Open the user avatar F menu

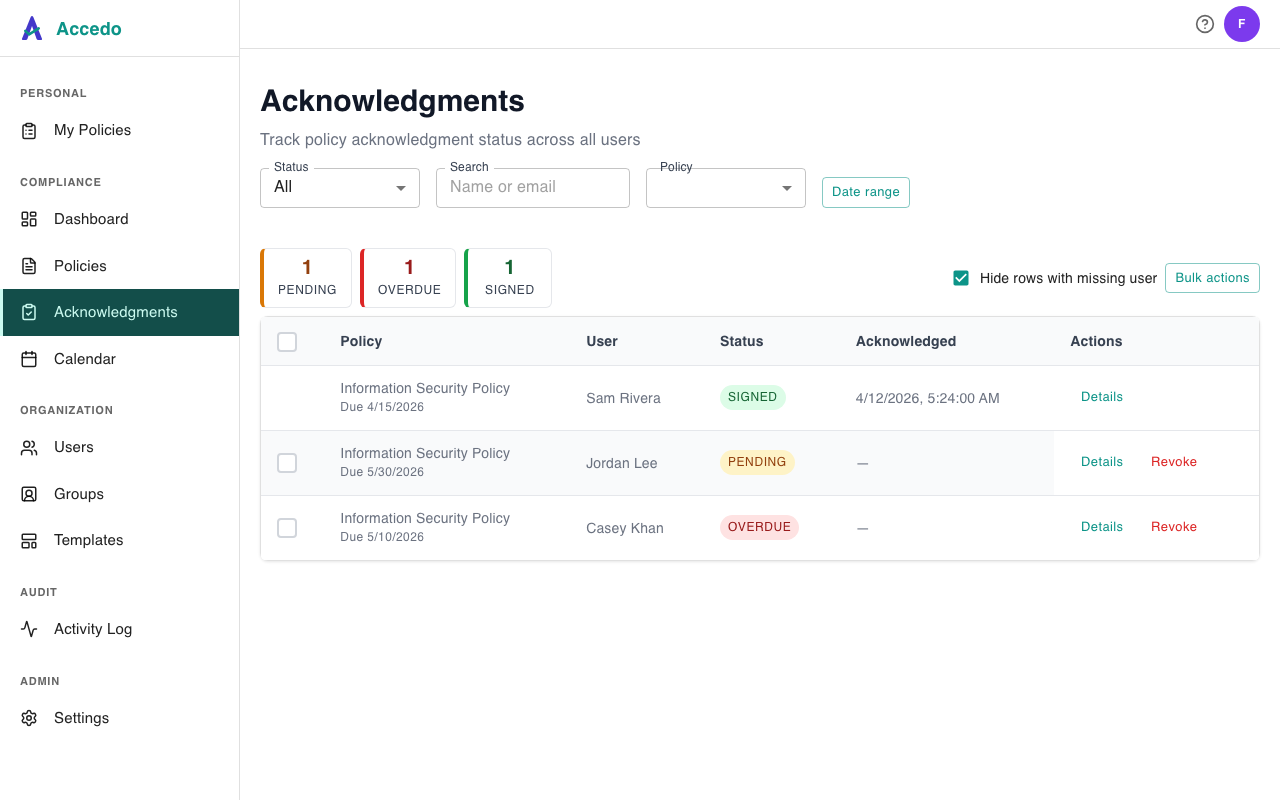click(x=1242, y=24)
